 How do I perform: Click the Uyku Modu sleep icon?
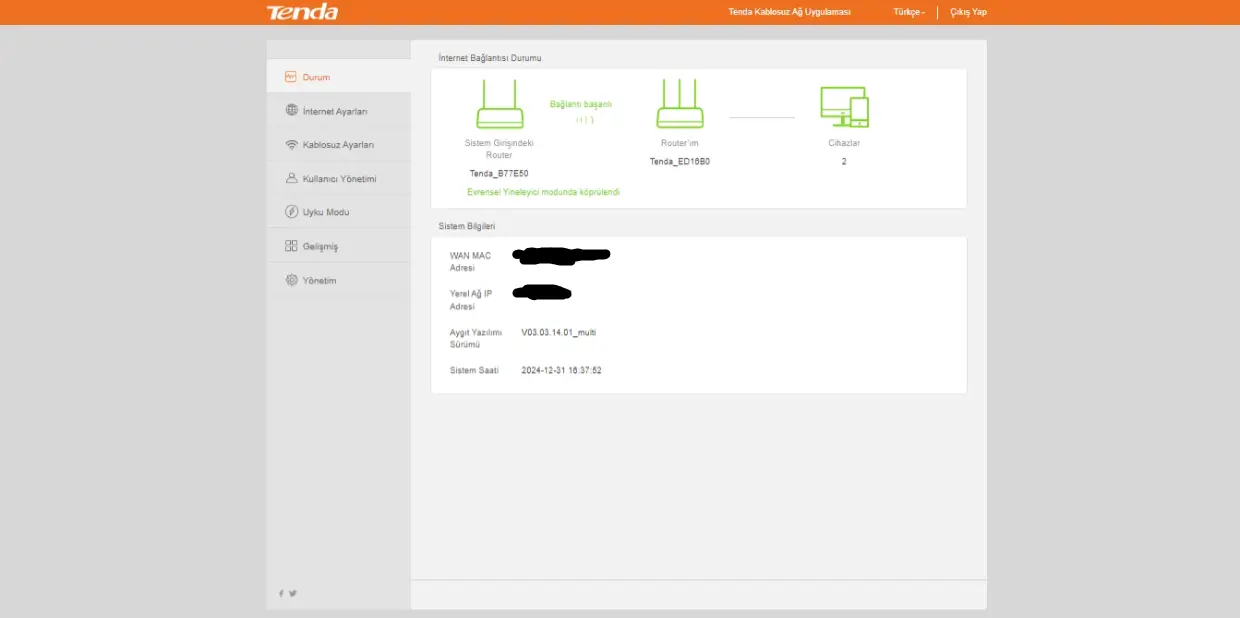point(291,212)
